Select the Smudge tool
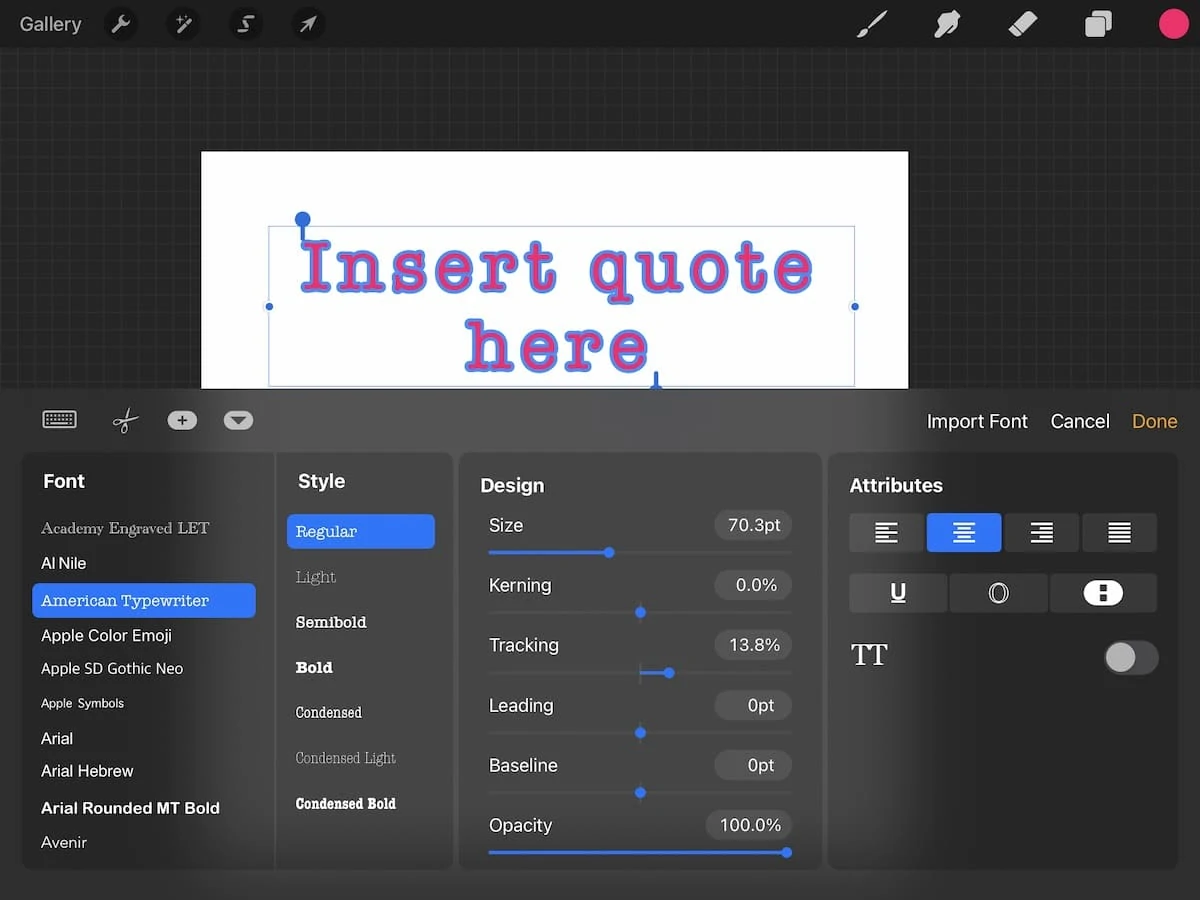Screen dimensions: 1200x900 947,24
